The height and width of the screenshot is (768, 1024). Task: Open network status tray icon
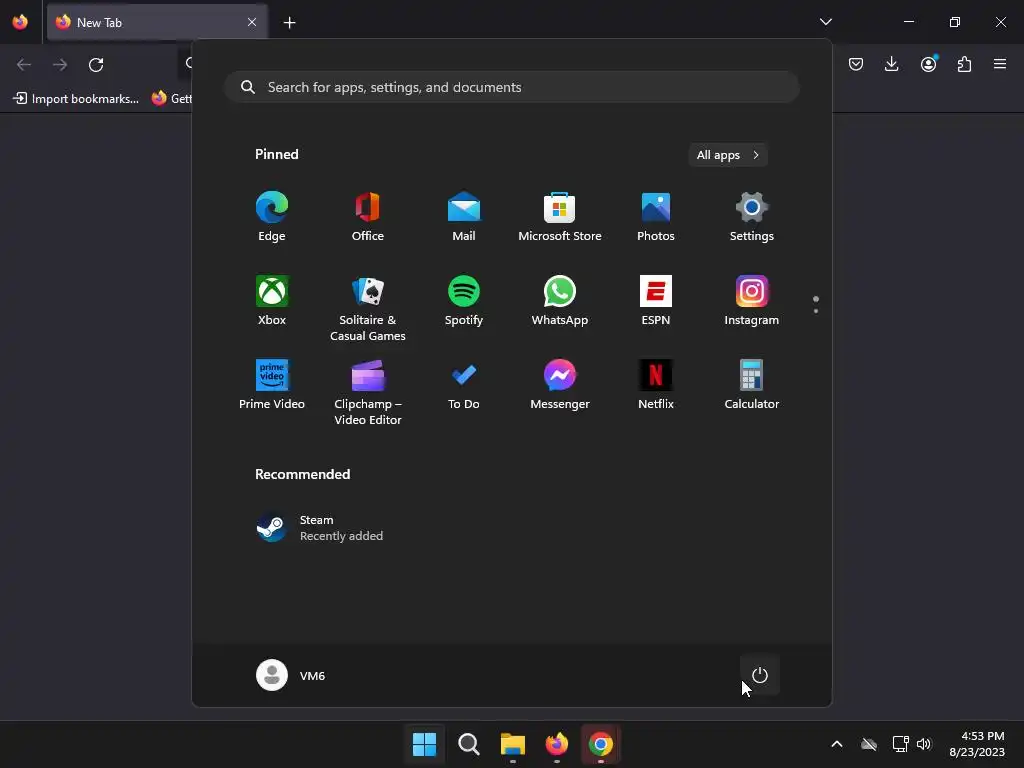901,744
